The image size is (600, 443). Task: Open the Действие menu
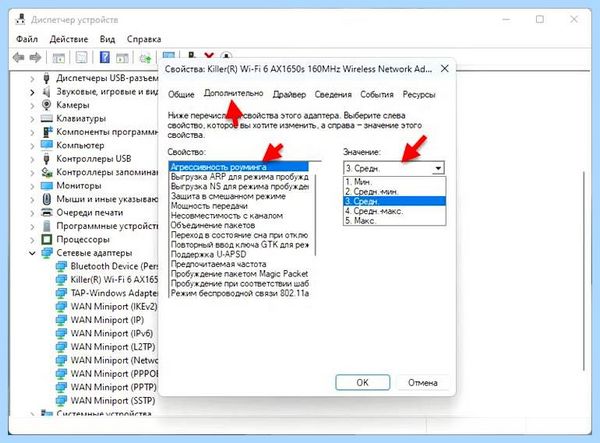[x=69, y=39]
